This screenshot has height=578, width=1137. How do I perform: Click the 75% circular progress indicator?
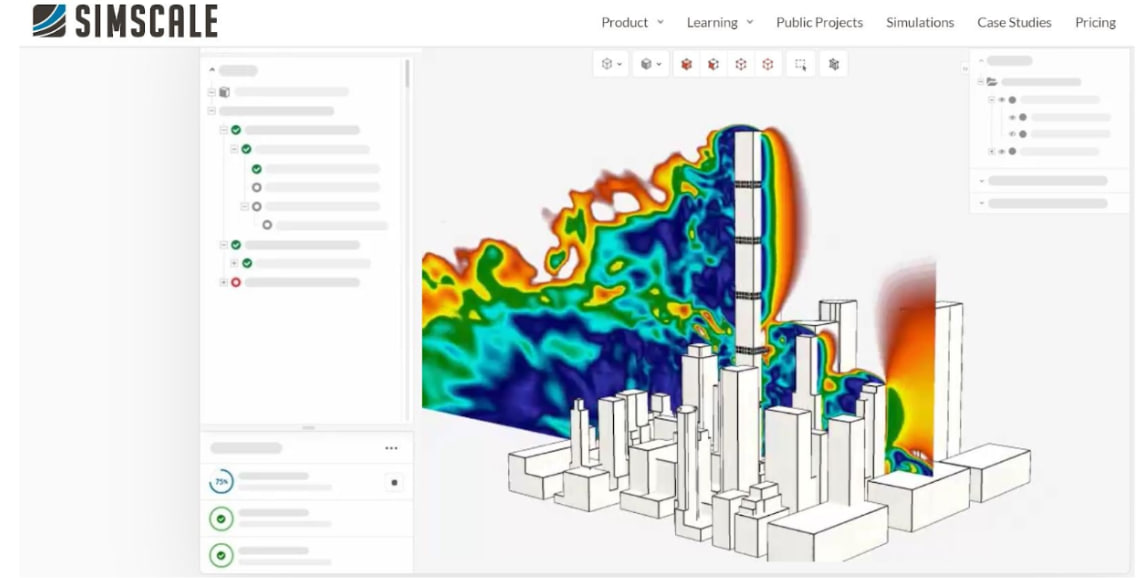click(221, 482)
